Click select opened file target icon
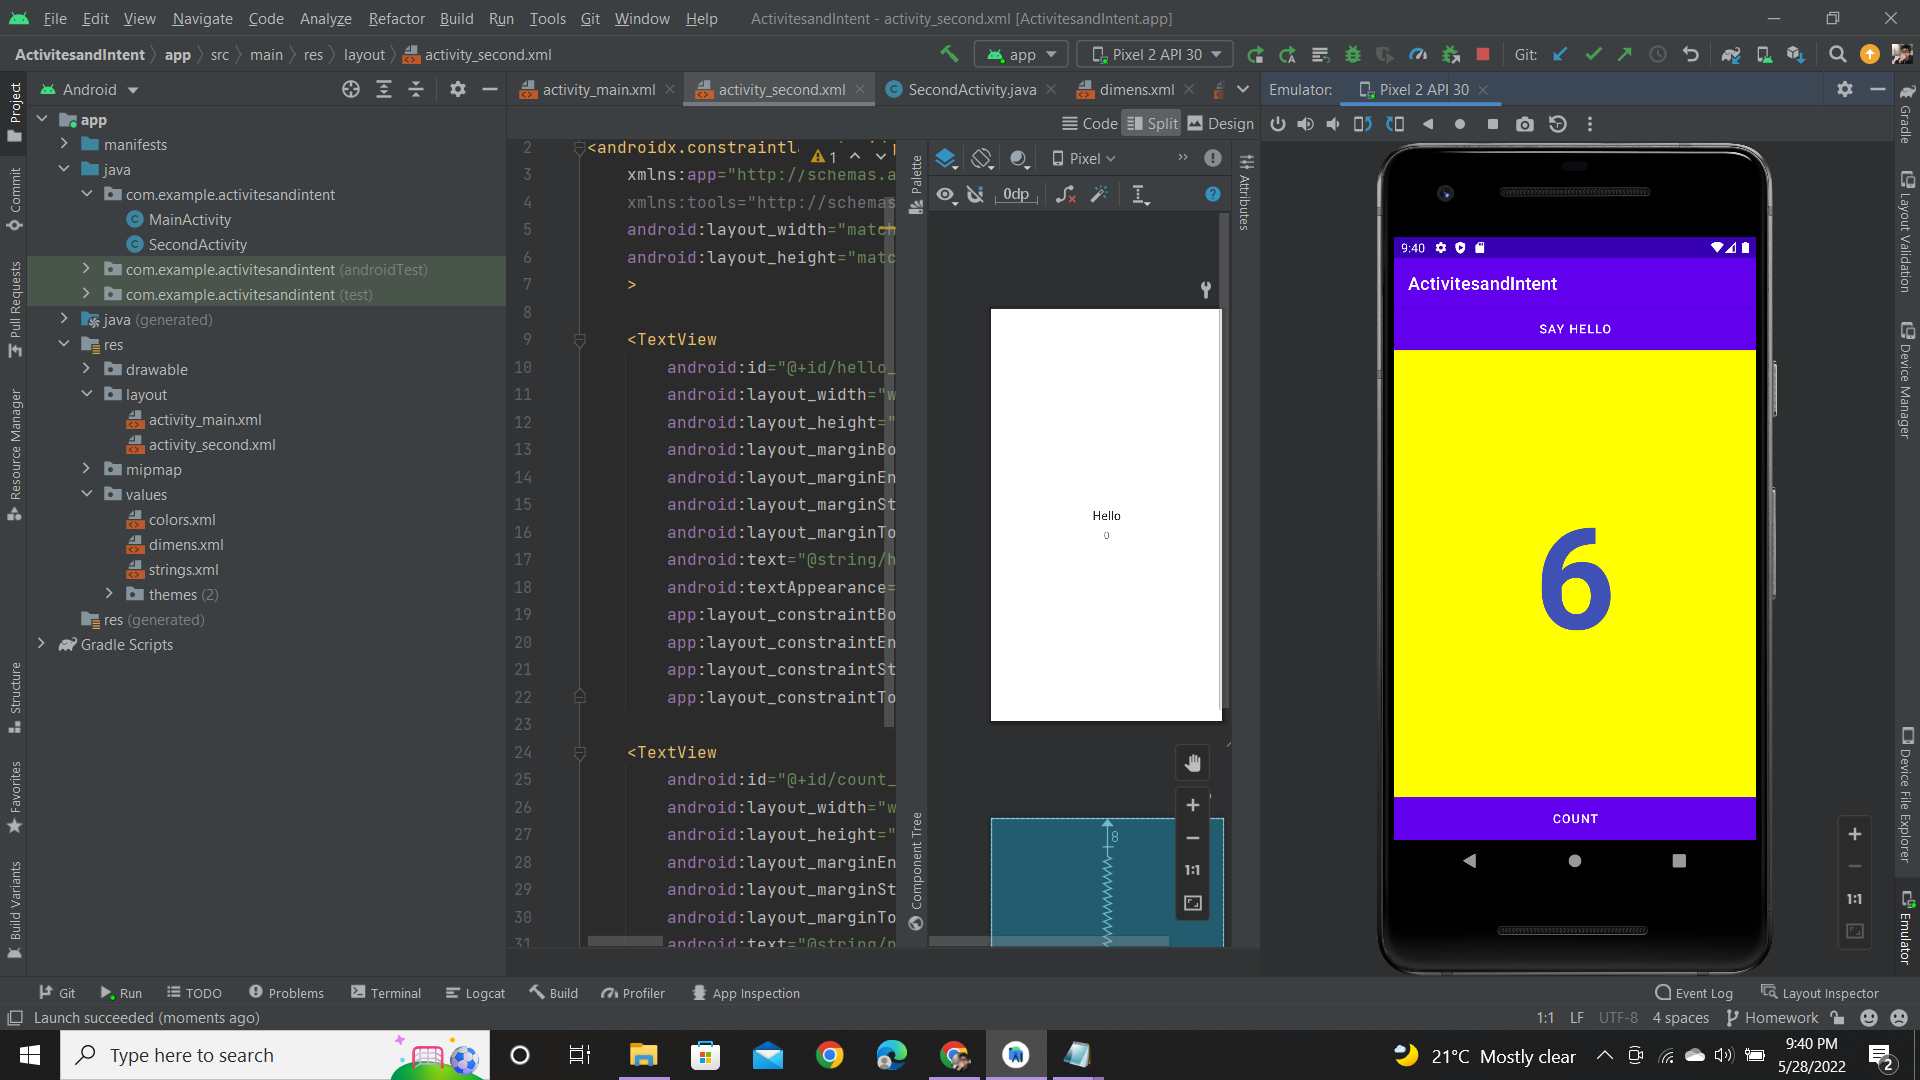The image size is (1920, 1080). (x=351, y=89)
